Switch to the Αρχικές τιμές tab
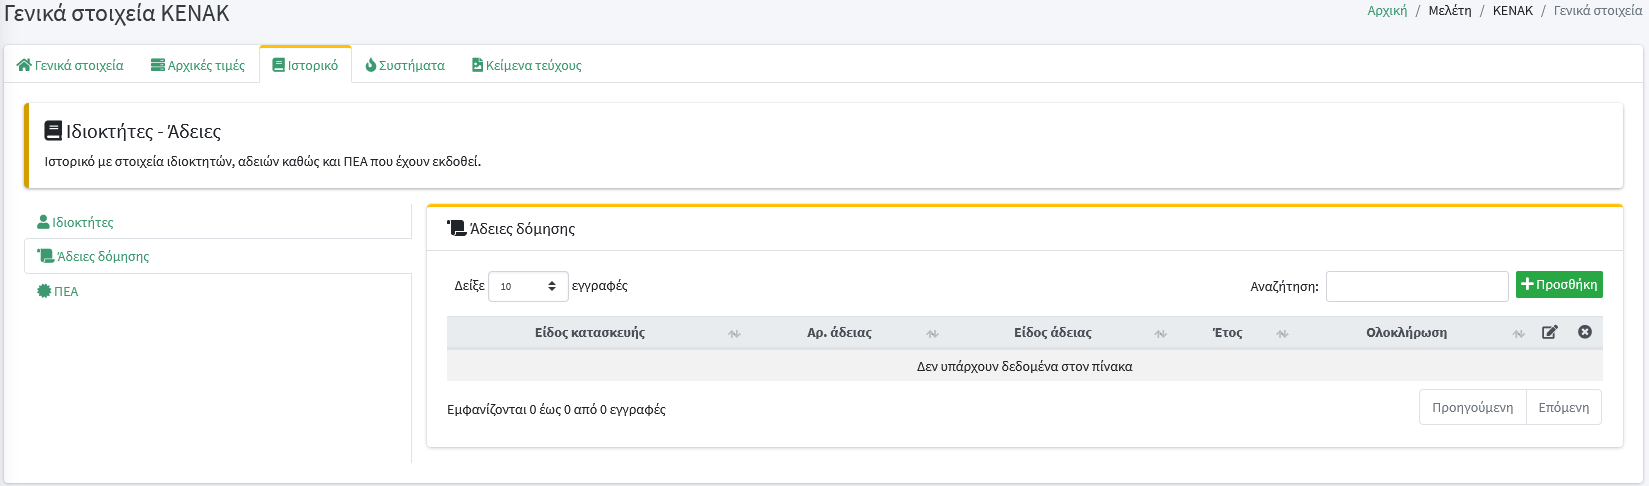This screenshot has width=1649, height=486. (198, 65)
